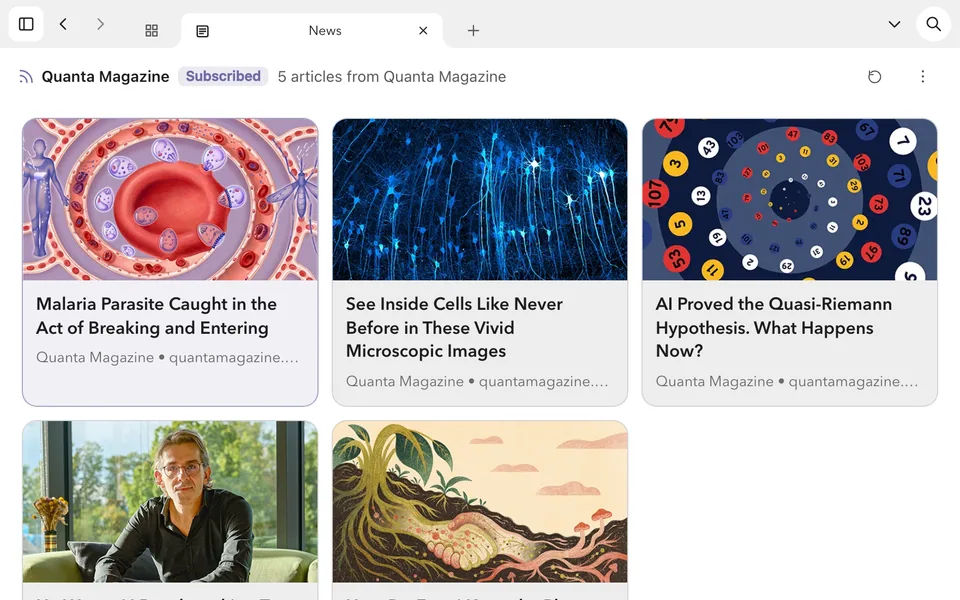Go back with the left arrow
This screenshot has height=600, width=960.
(63, 24)
